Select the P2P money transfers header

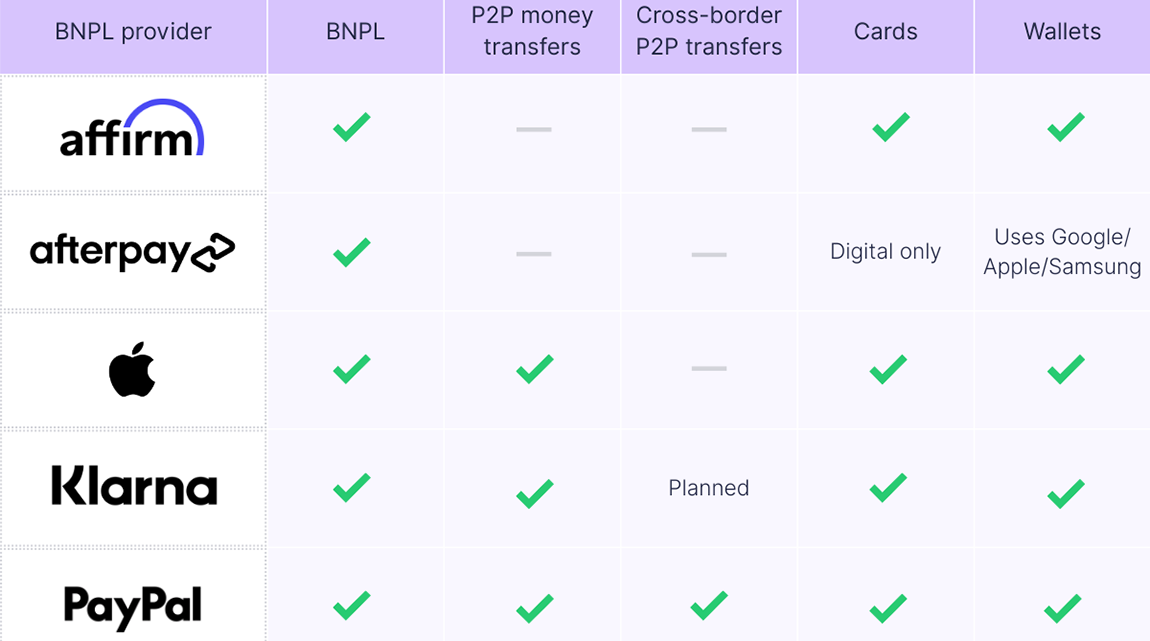pos(532,32)
